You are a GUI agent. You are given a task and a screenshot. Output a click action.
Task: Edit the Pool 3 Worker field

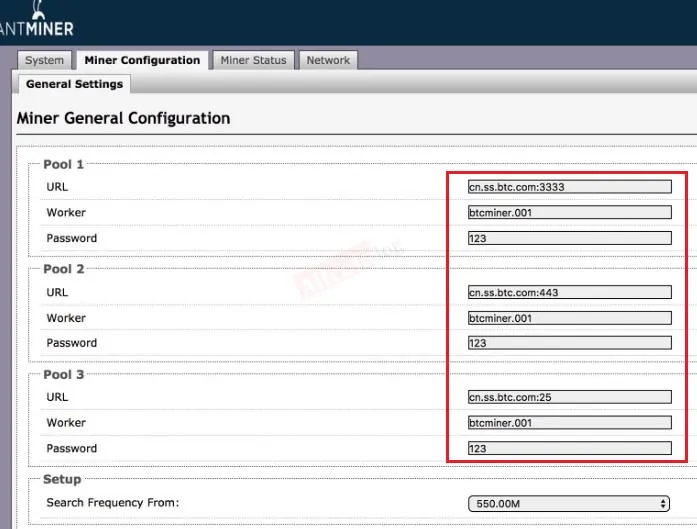tap(569, 422)
